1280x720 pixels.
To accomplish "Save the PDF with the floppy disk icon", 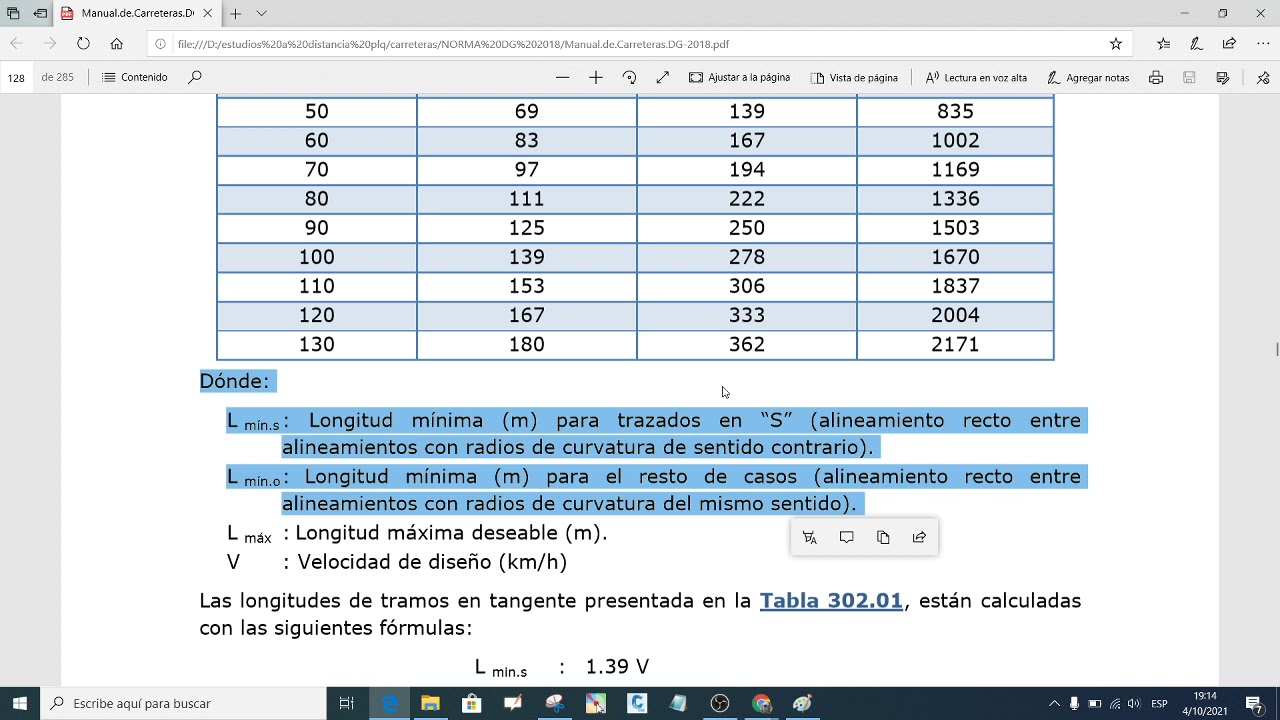I will (x=1189, y=77).
